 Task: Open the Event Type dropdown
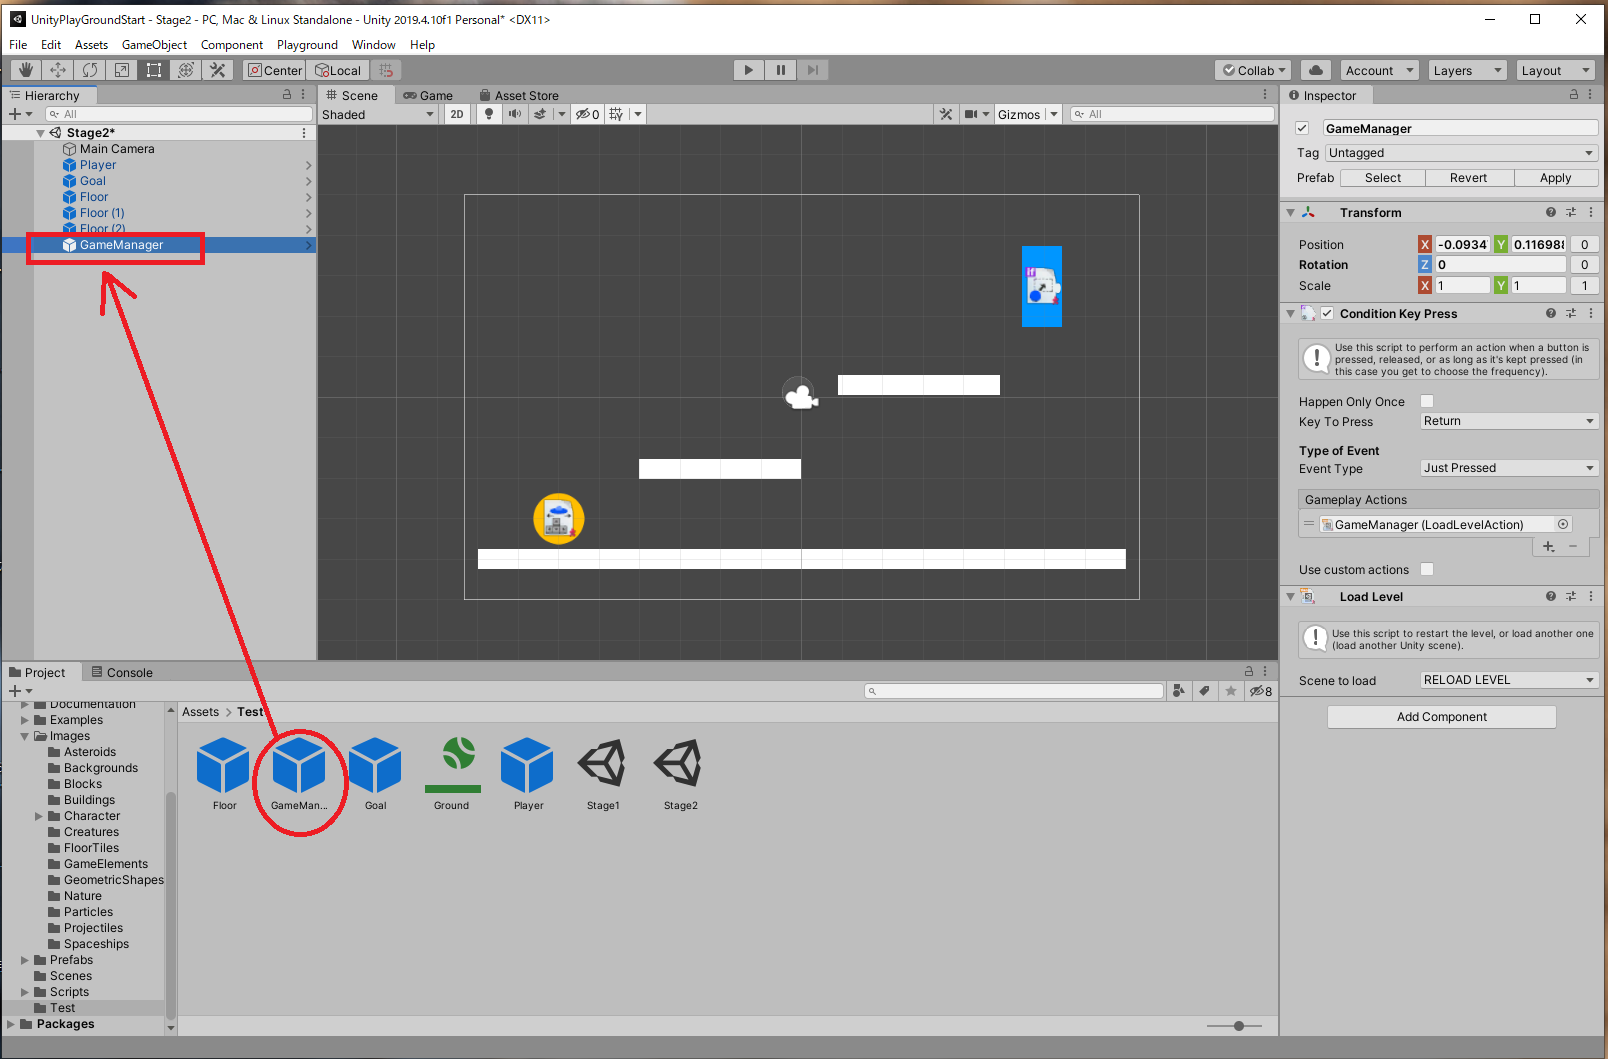[1509, 468]
